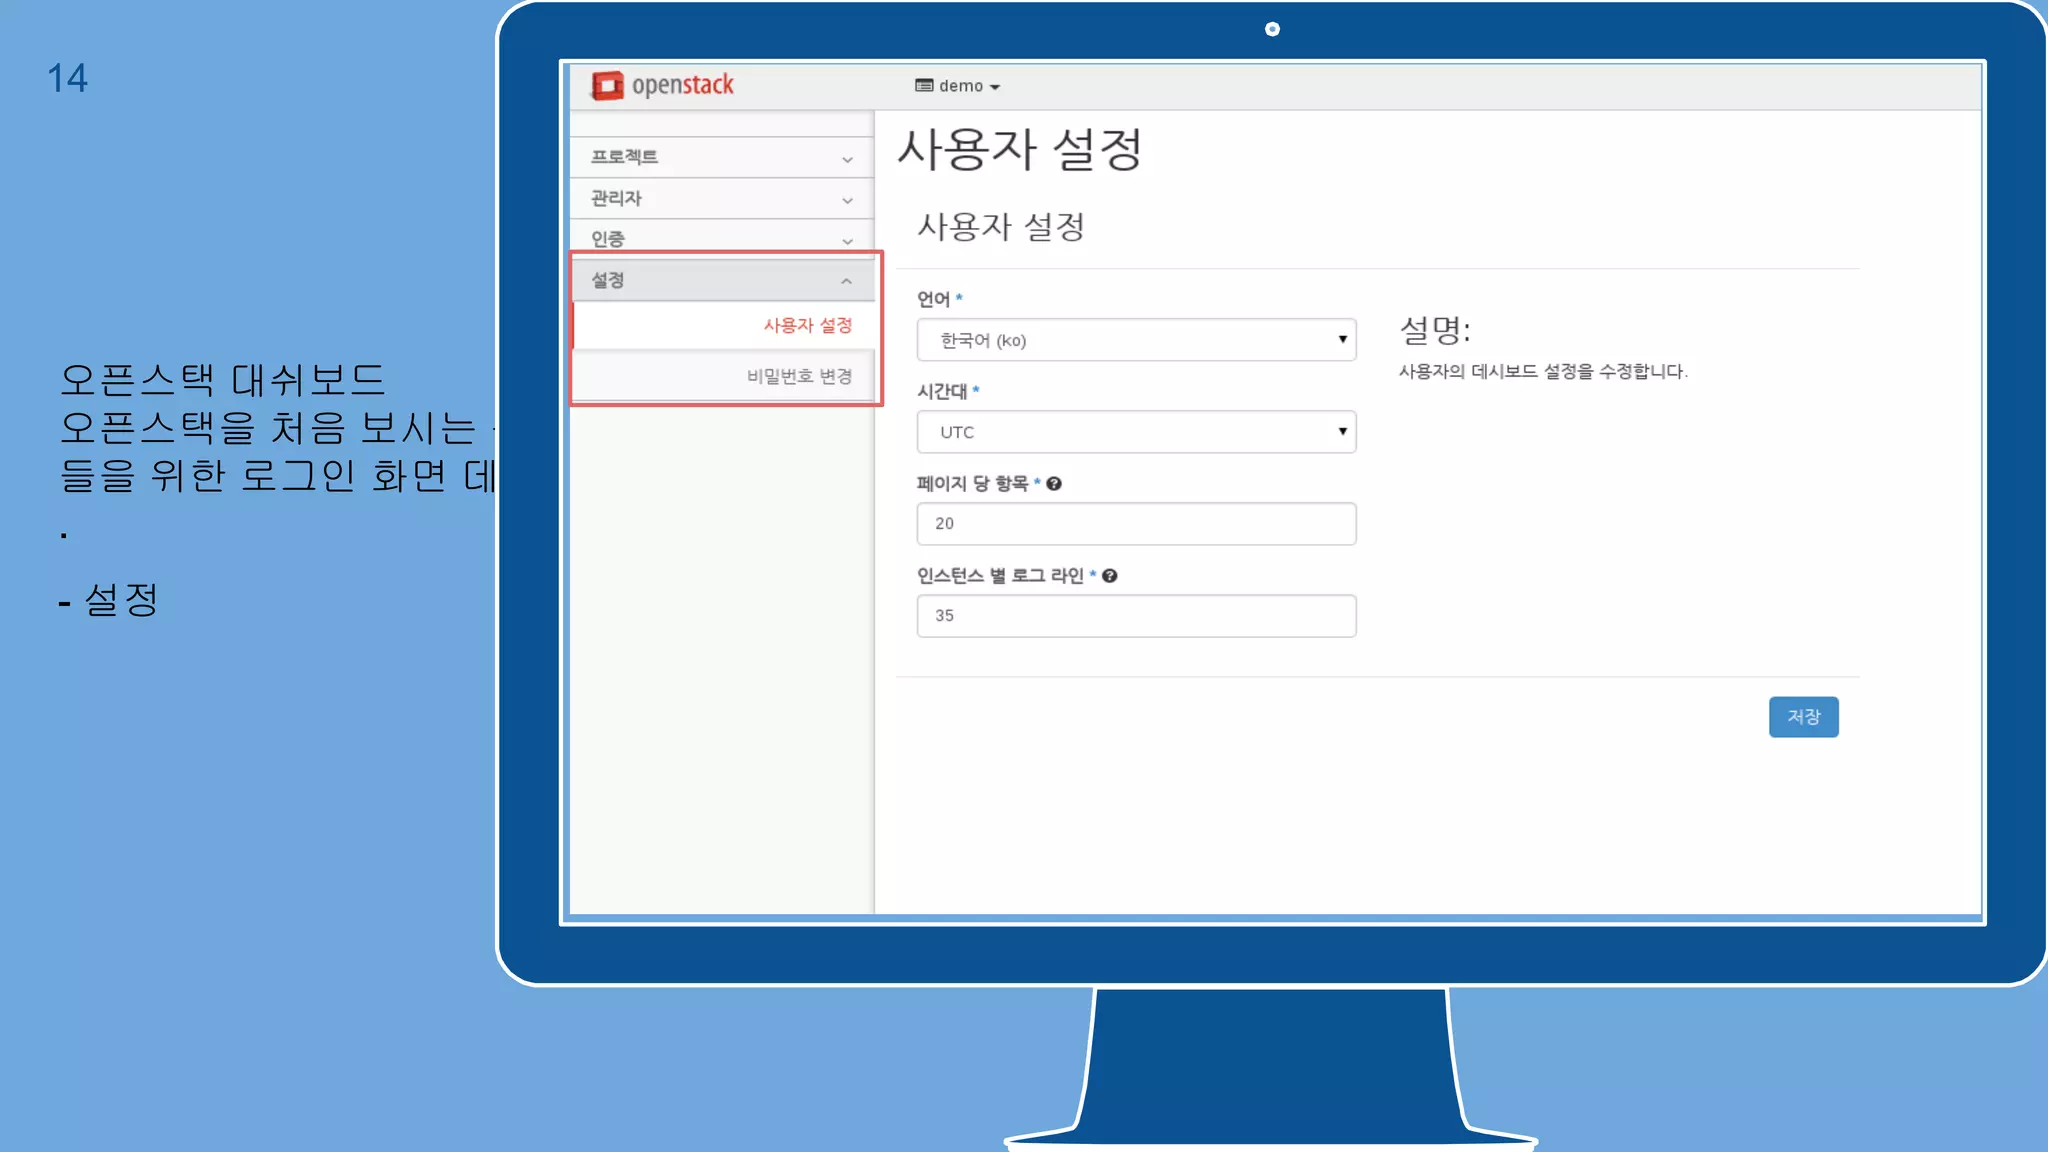Click the 인스턴스 별 로그 라인 input field

pos(1136,616)
